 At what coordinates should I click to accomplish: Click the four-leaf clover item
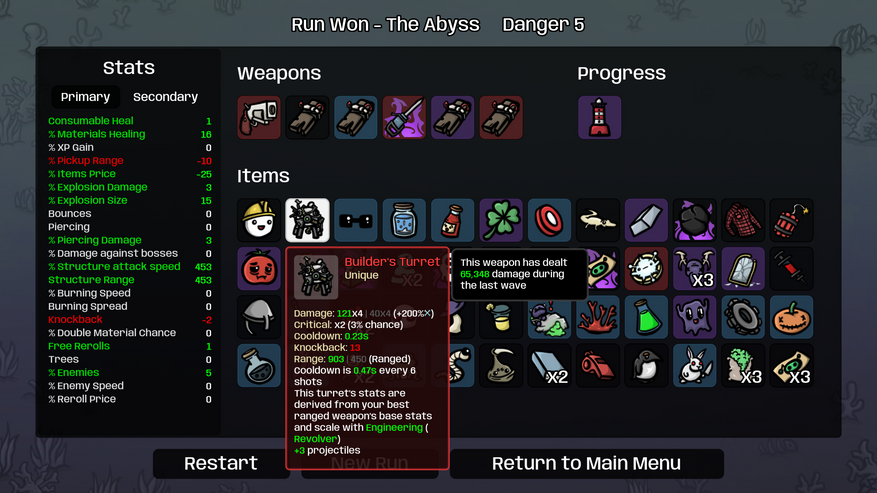(x=501, y=220)
